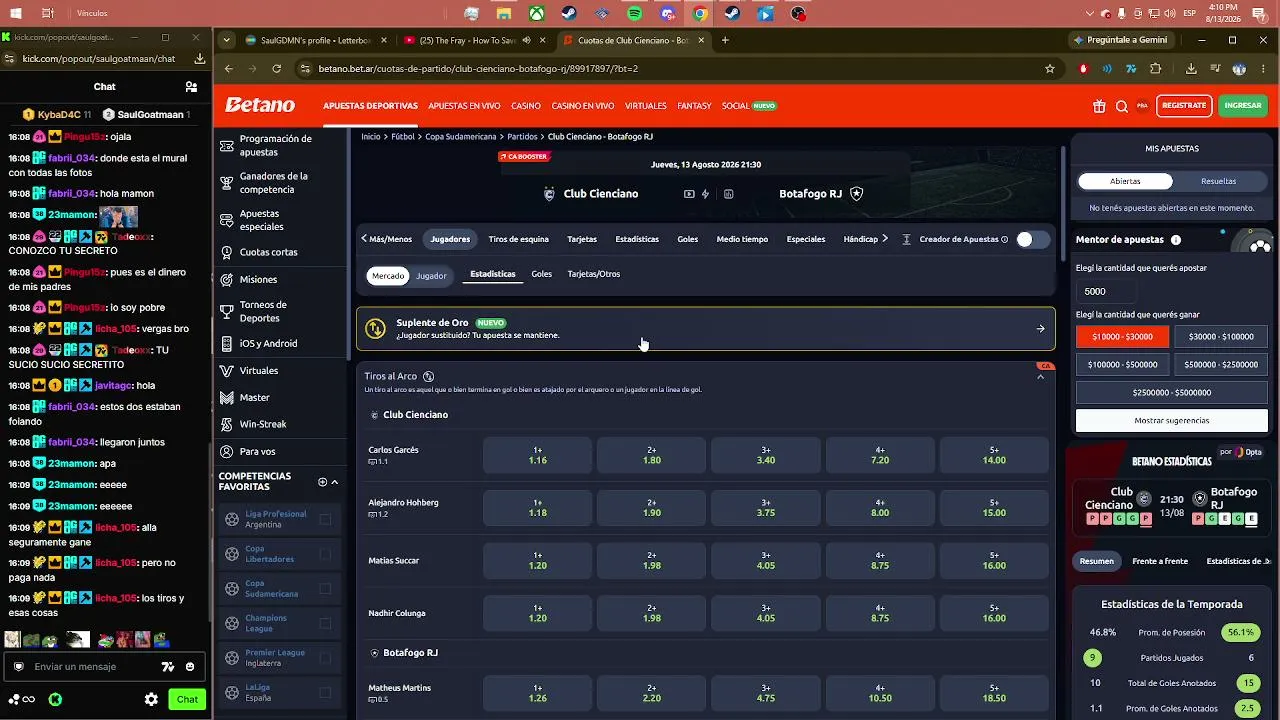Open Spotify from the taskbar
The image size is (1280, 720).
tap(635, 14)
